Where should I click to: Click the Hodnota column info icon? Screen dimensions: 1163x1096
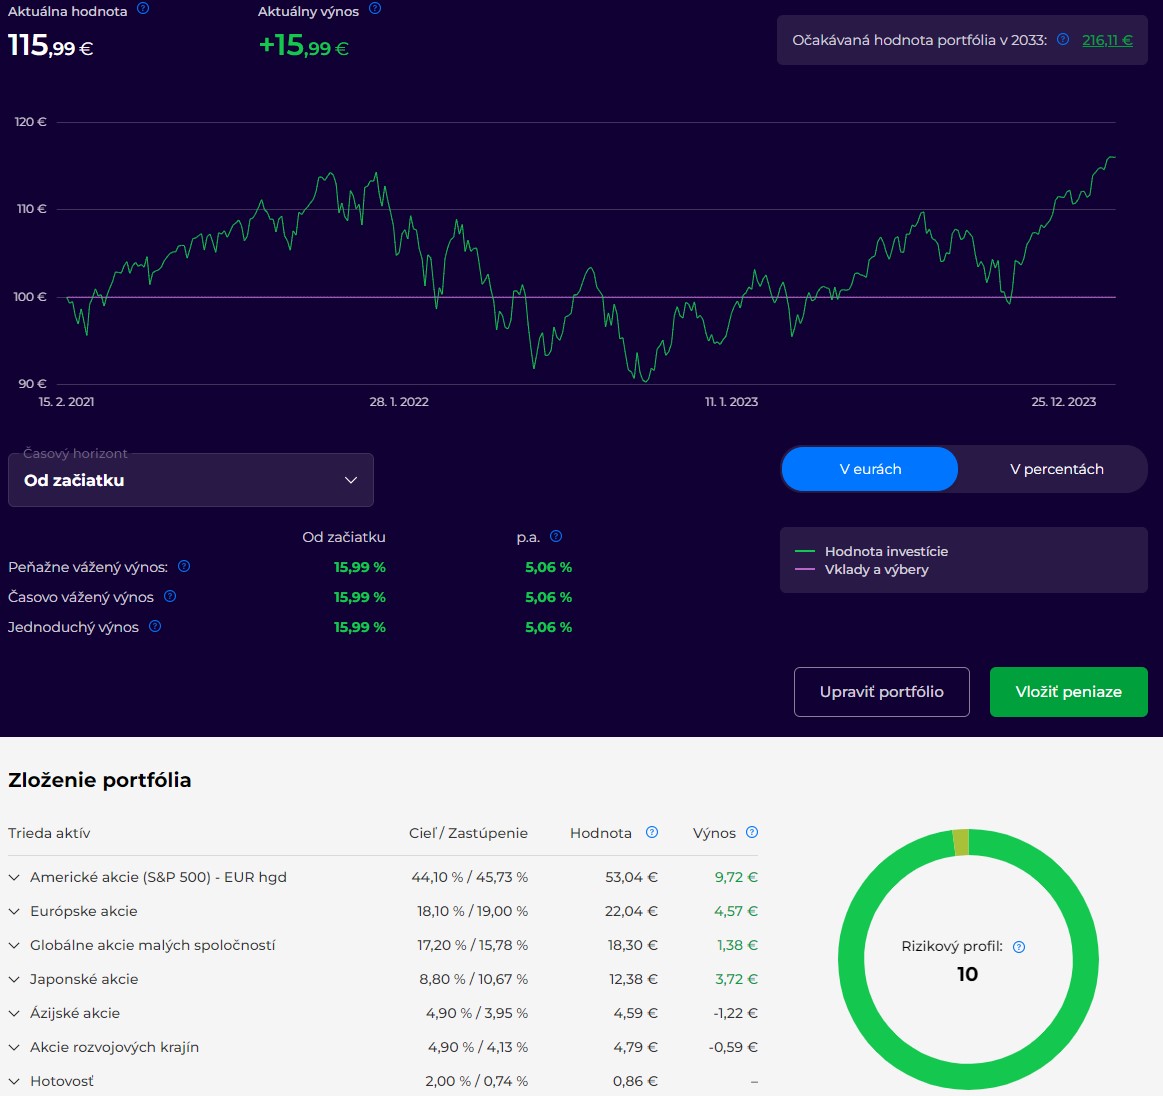[x=652, y=833]
